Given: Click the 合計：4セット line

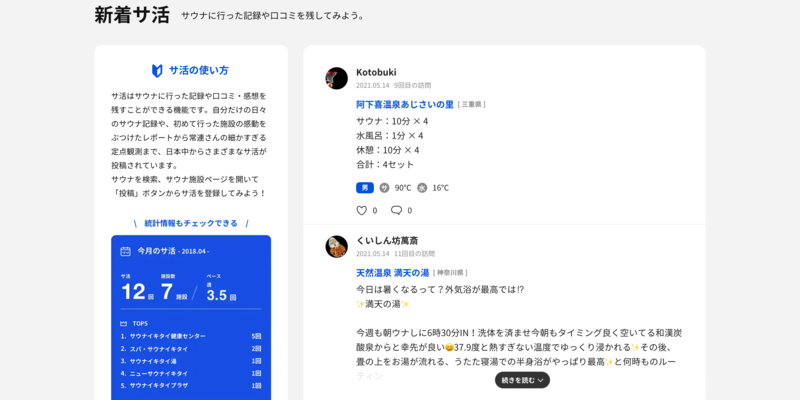Looking at the screenshot, I should pyautogui.click(x=385, y=164).
